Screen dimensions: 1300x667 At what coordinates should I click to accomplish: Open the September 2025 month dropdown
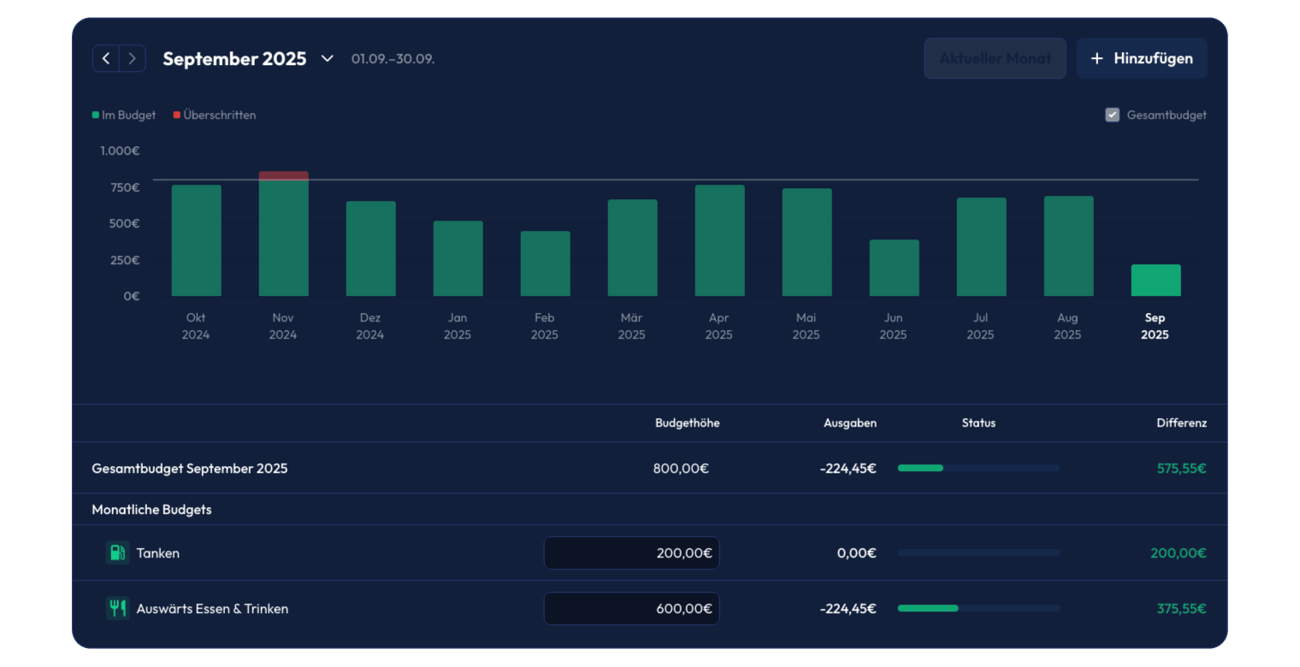pos(327,59)
